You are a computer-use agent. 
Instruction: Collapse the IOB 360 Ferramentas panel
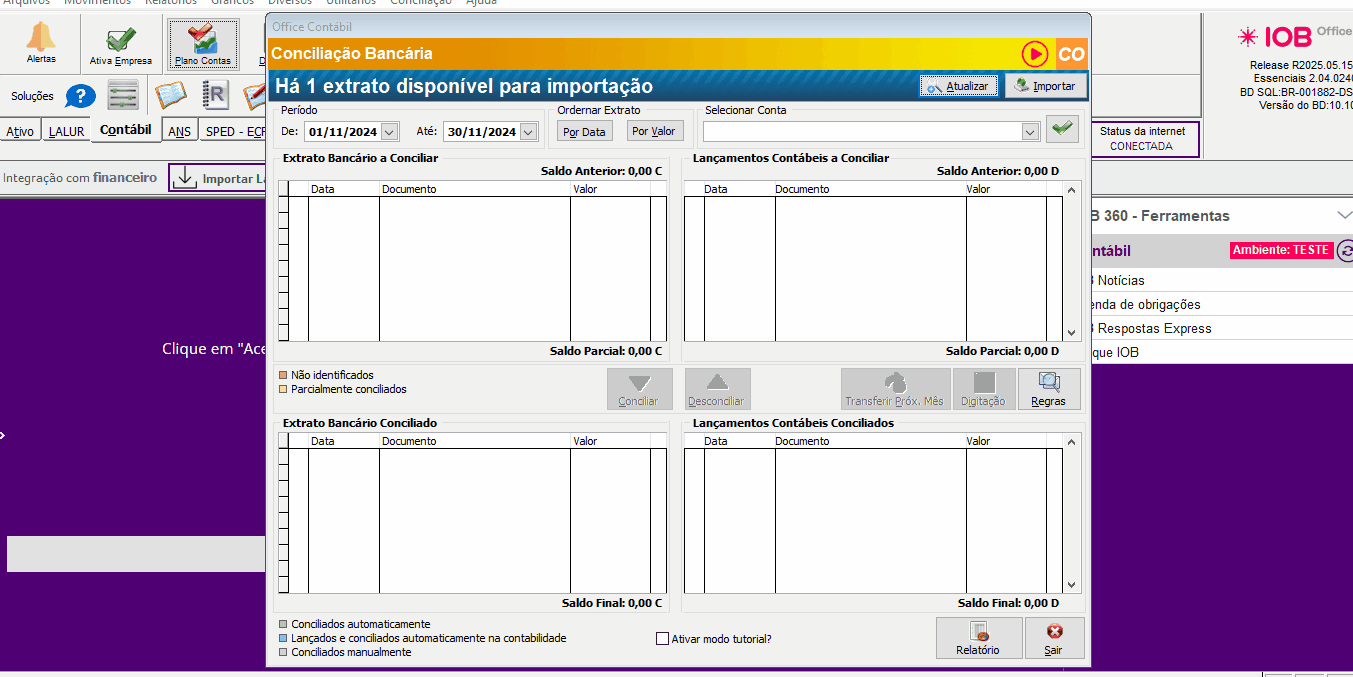pos(1343,216)
